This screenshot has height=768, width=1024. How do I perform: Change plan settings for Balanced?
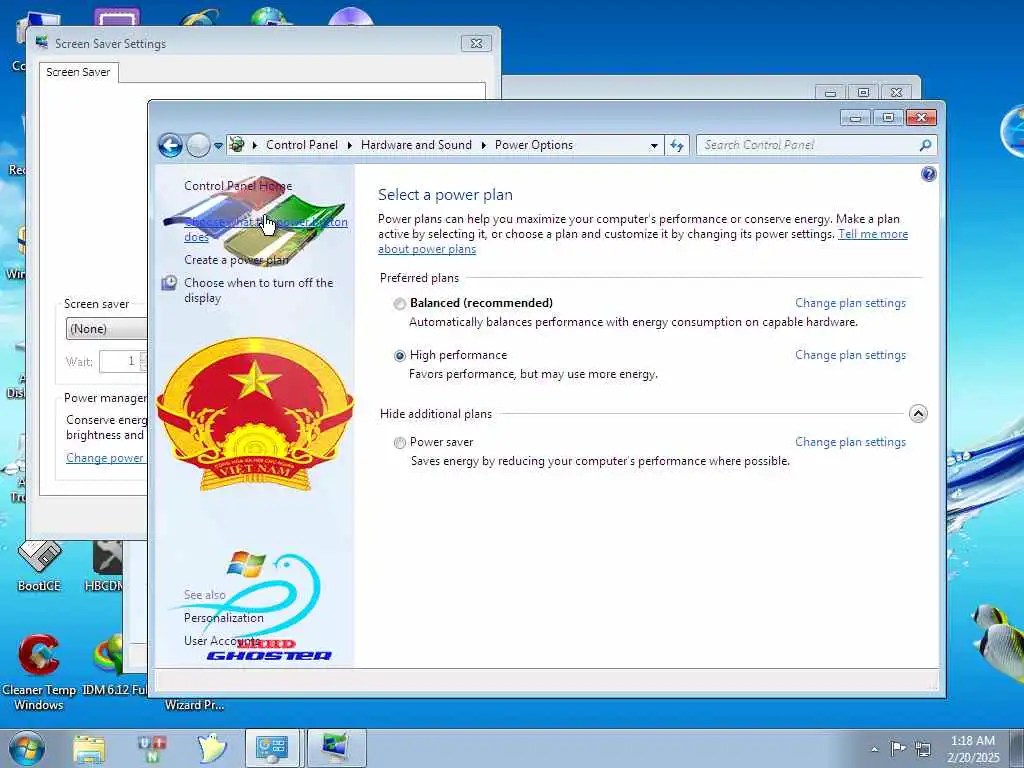pos(850,303)
